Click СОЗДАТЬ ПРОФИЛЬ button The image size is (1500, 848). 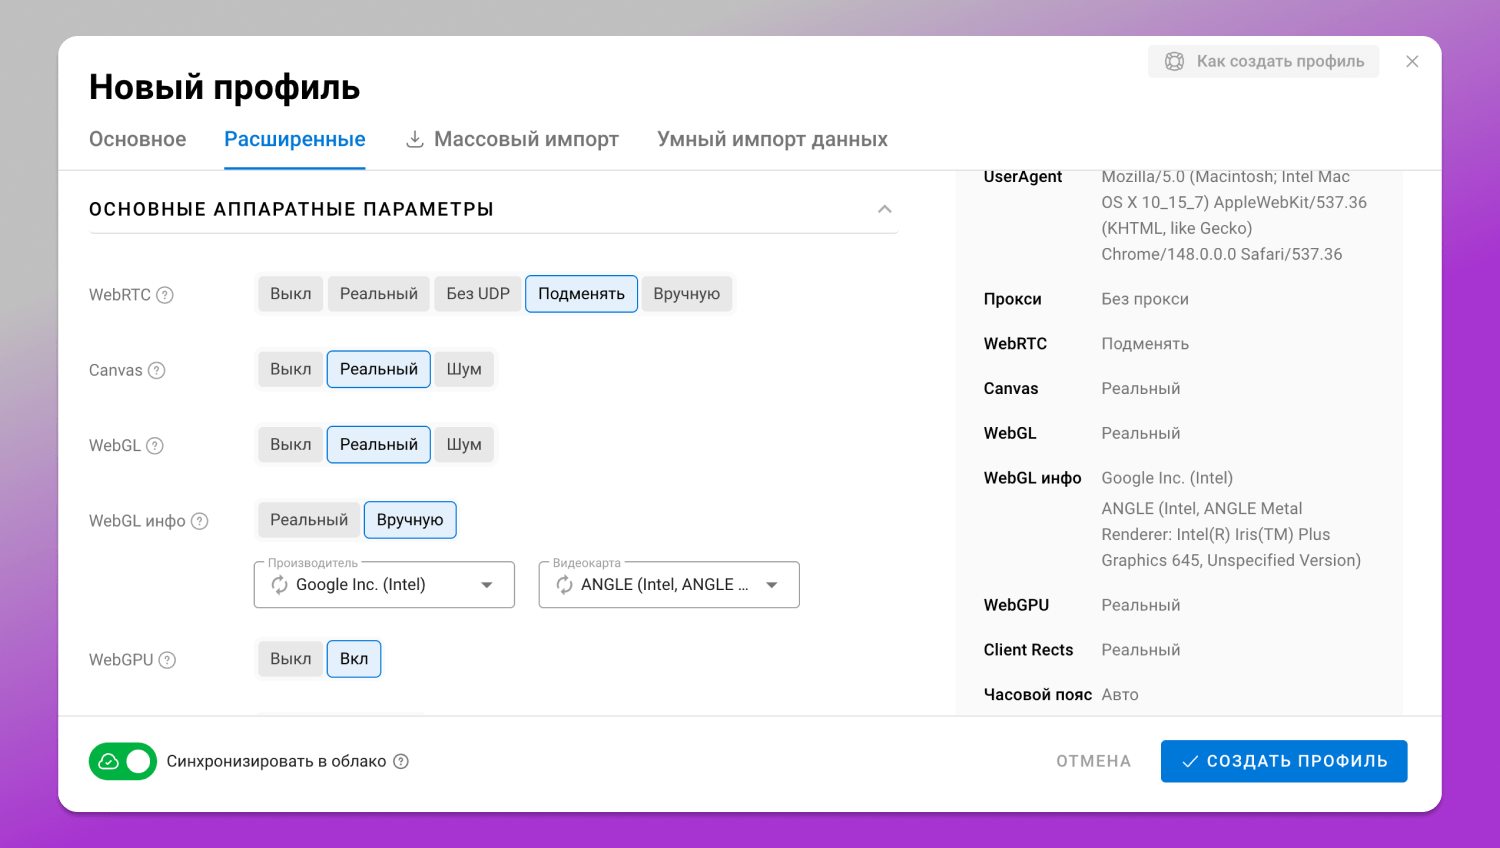click(1284, 761)
